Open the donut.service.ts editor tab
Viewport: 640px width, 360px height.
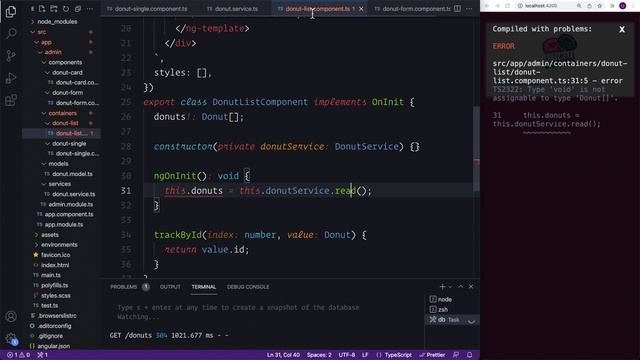click(x=236, y=9)
